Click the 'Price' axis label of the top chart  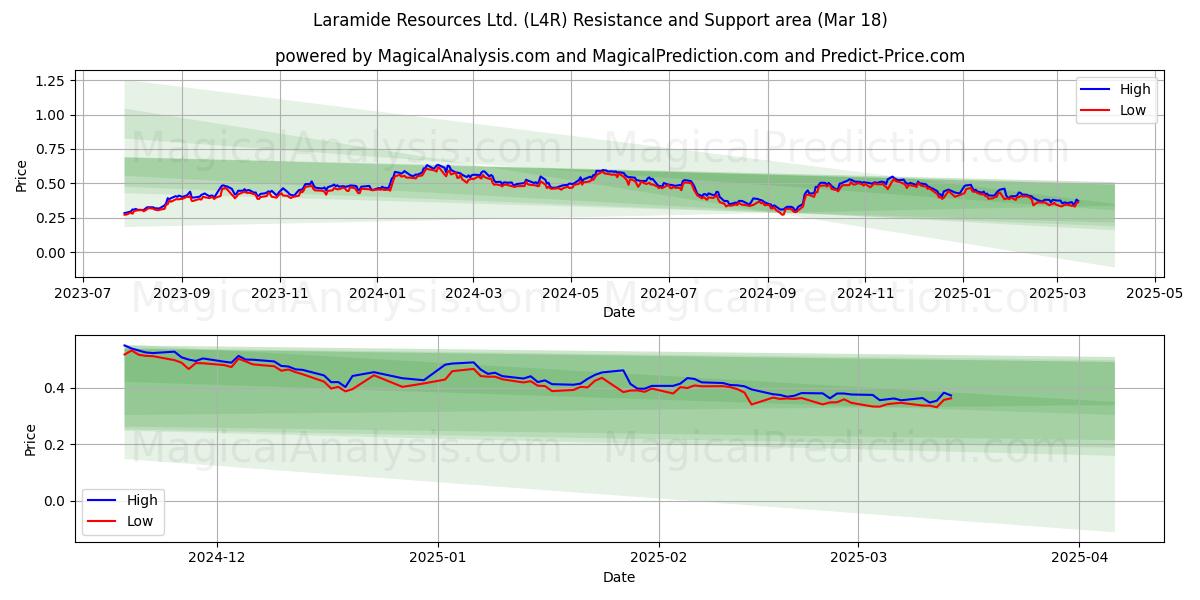22,174
